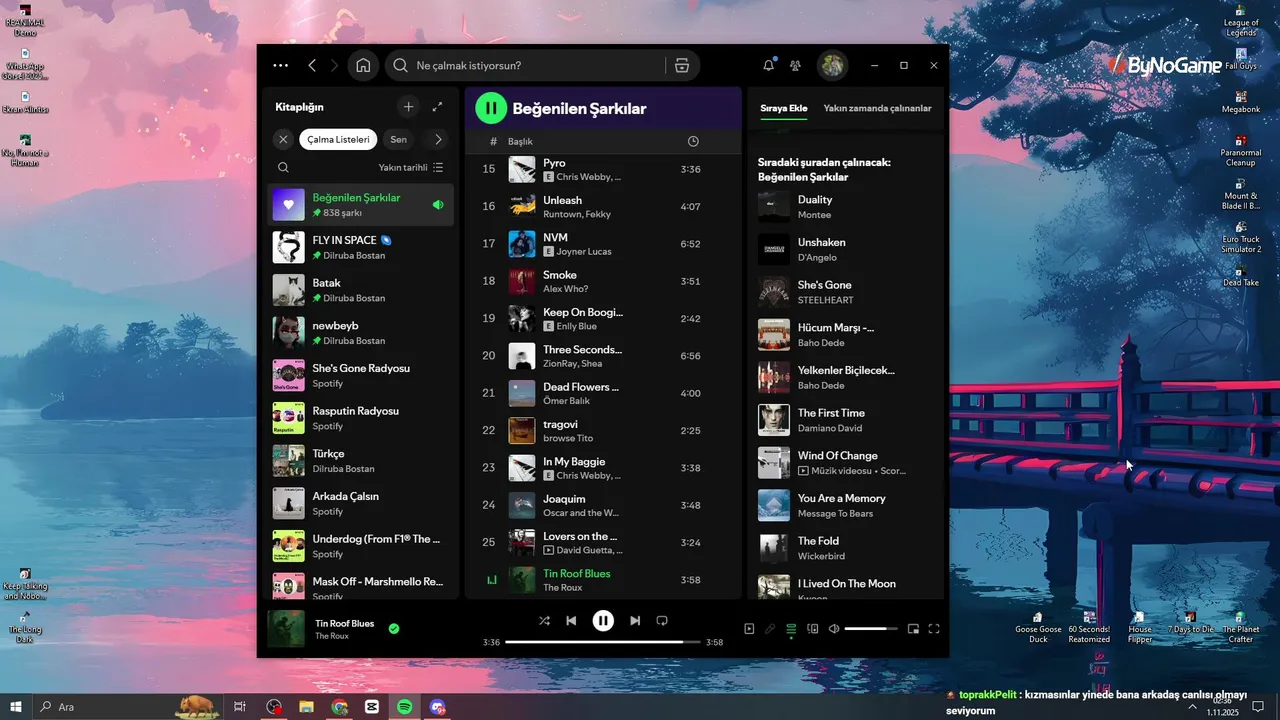Skip to the previous track

tap(571, 620)
